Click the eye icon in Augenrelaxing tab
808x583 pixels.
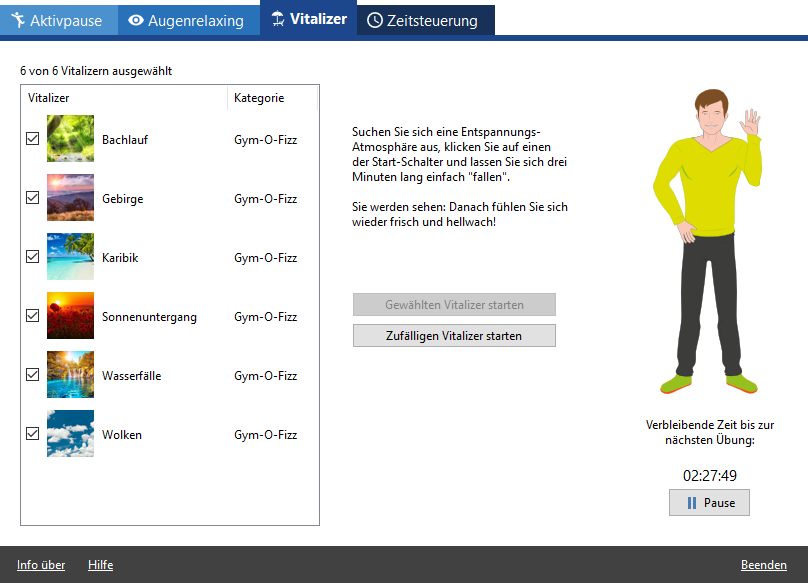136,20
